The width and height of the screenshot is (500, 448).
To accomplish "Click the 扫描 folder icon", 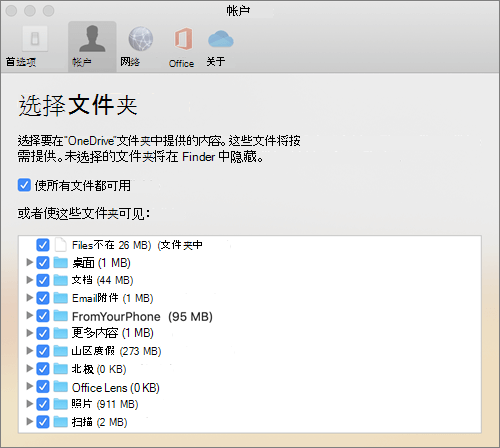I will pyautogui.click(x=61, y=422).
